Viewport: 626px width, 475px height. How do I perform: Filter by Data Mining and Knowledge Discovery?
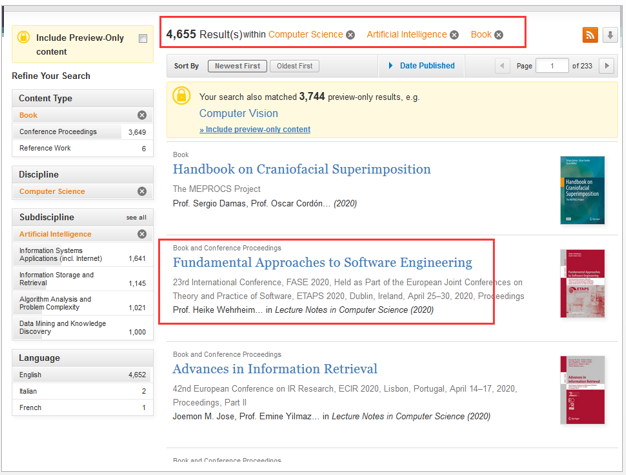tap(83, 327)
